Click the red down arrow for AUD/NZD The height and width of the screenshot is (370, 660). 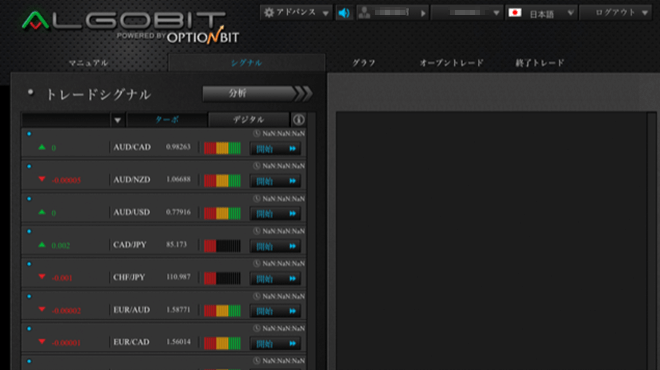pyautogui.click(x=42, y=179)
